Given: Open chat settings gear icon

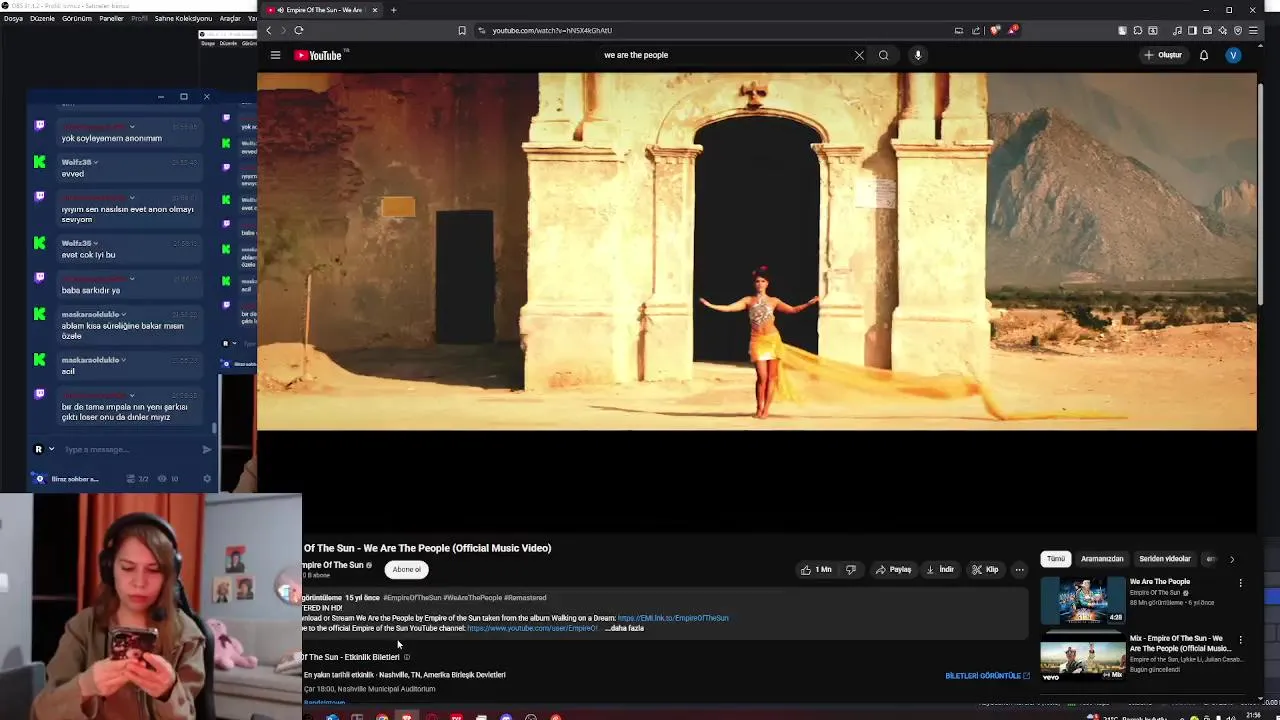Looking at the screenshot, I should (x=207, y=479).
